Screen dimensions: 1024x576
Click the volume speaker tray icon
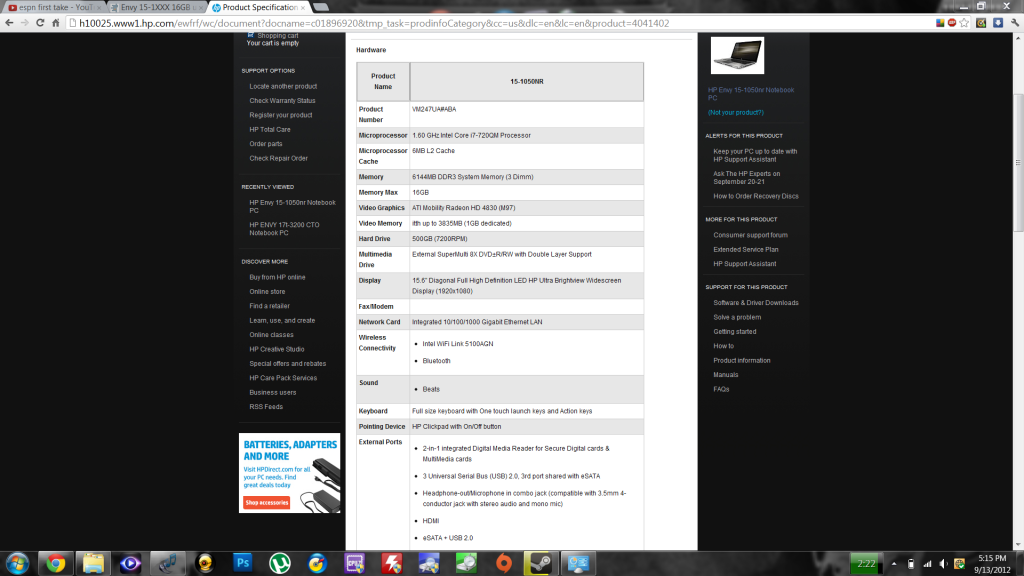pos(943,564)
